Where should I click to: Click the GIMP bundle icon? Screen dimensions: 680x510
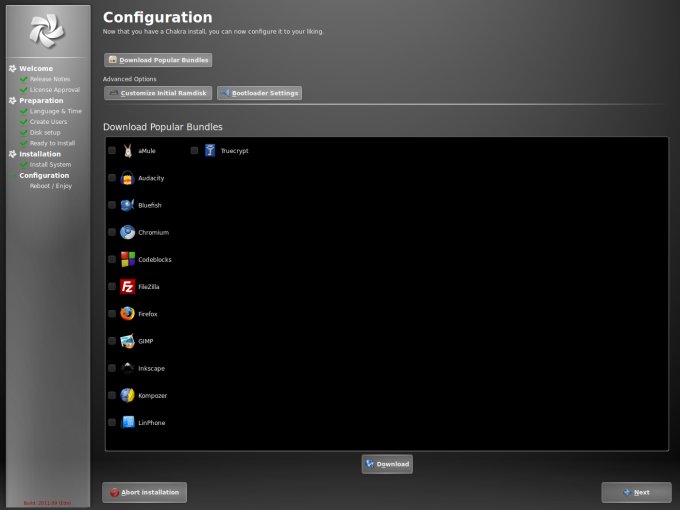128,341
